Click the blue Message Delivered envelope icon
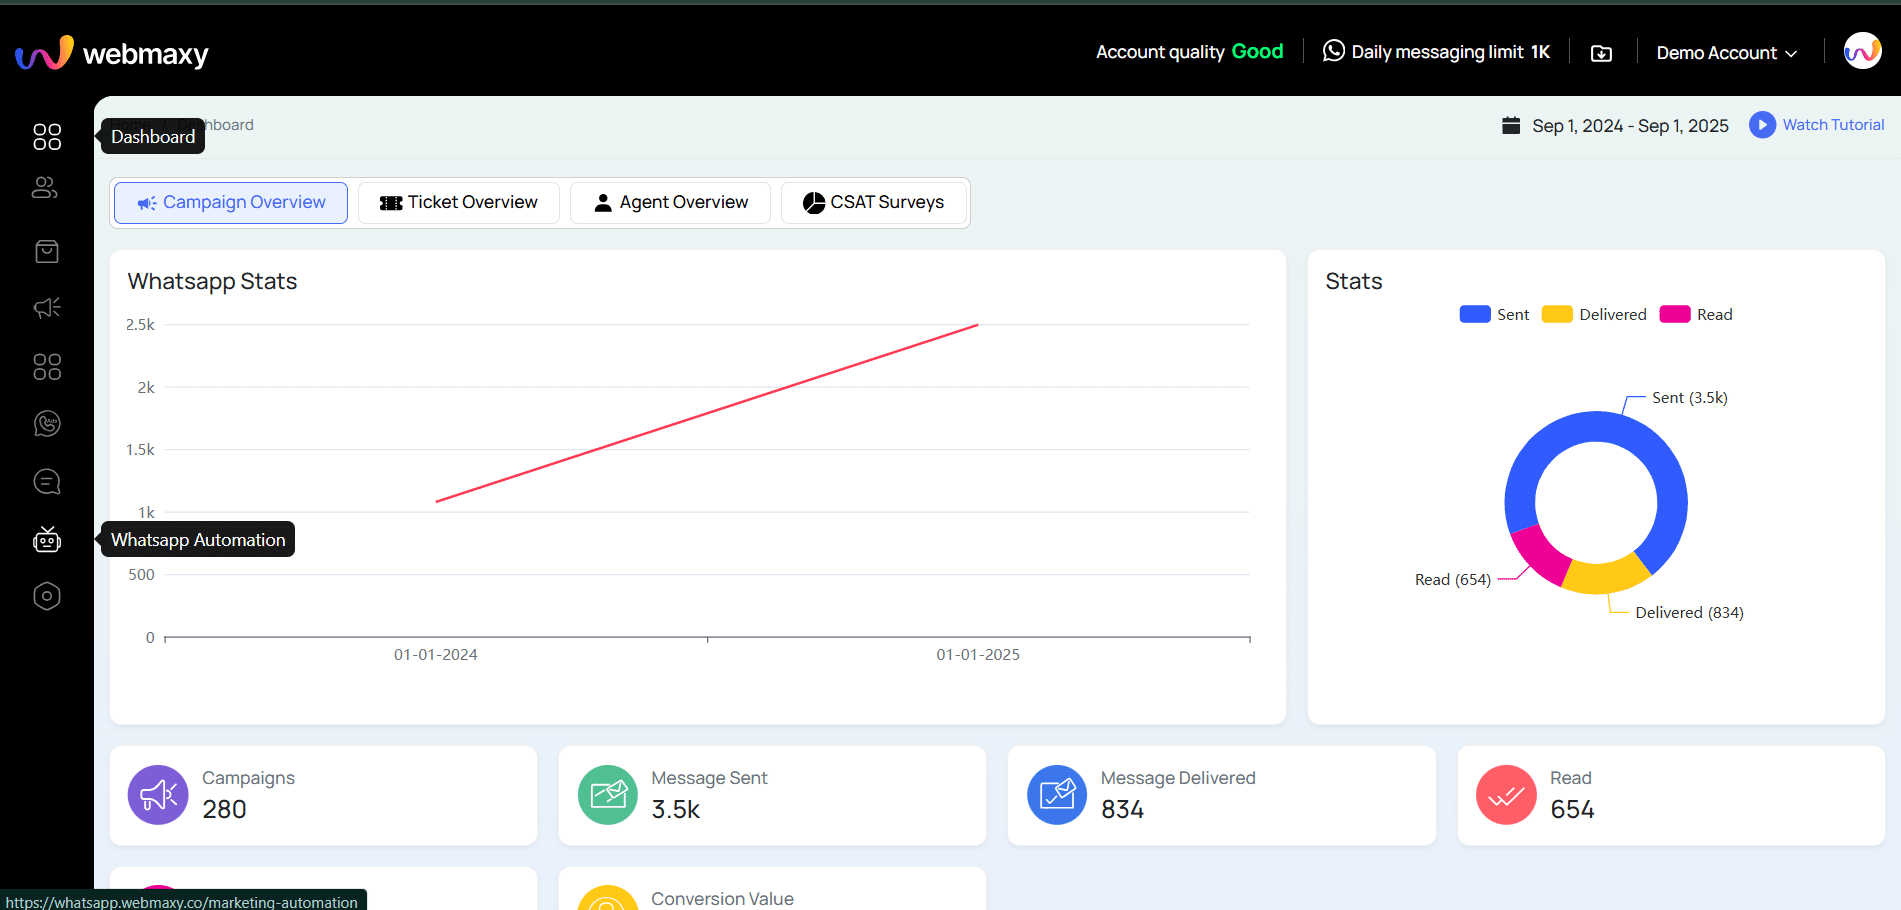1901x910 pixels. (x=1057, y=795)
